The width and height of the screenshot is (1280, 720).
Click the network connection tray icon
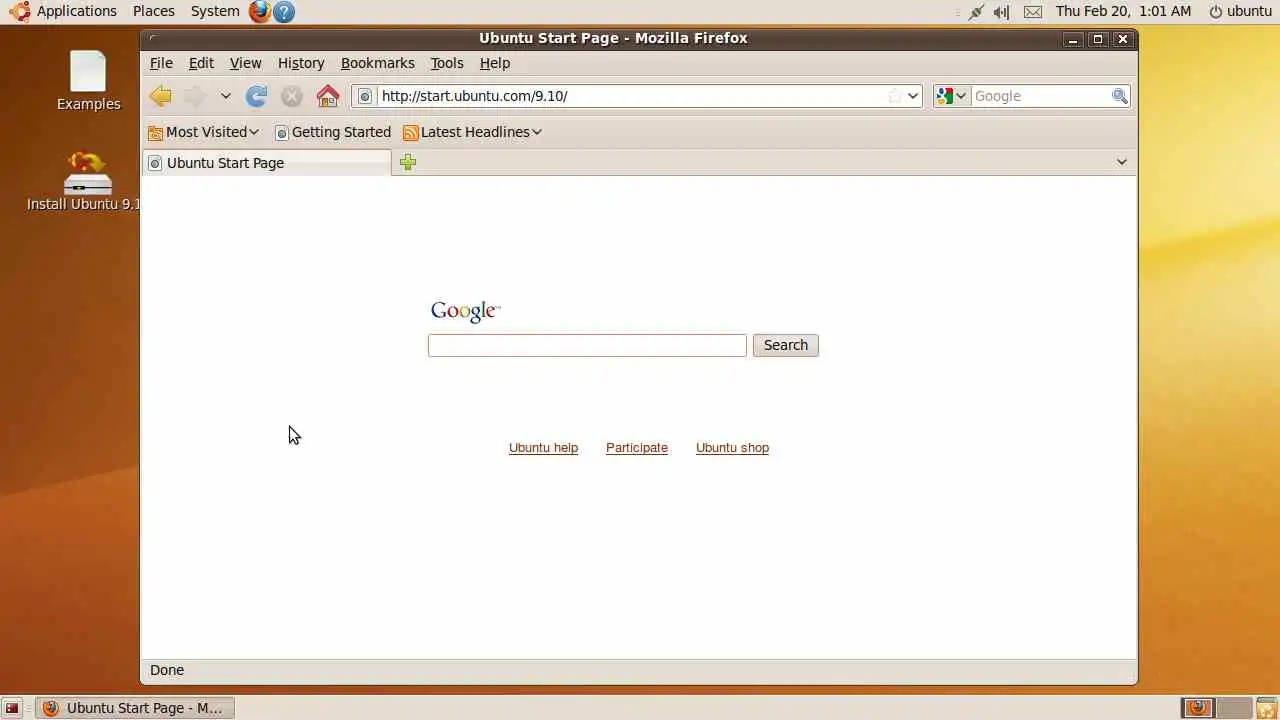click(x=976, y=12)
